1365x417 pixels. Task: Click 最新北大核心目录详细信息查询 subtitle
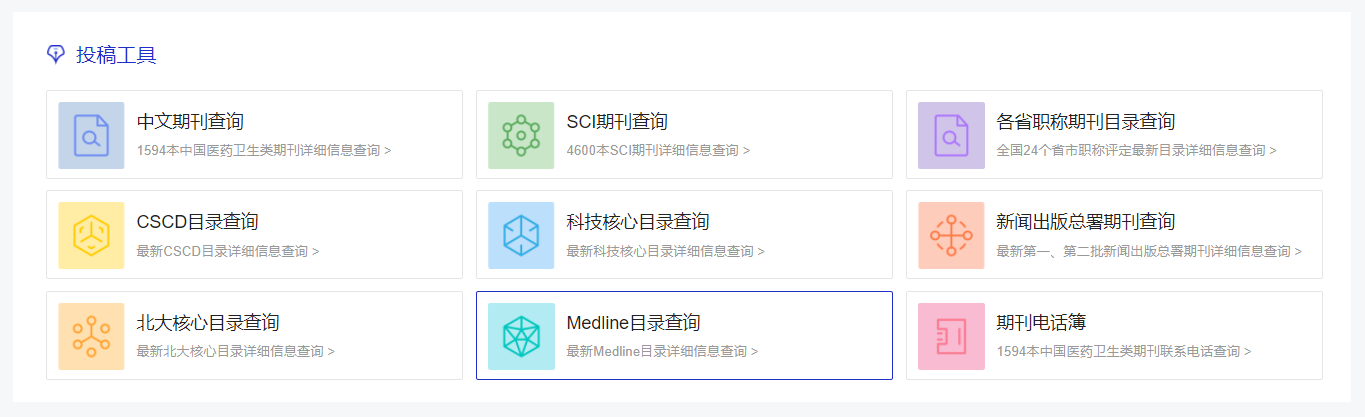coord(235,351)
